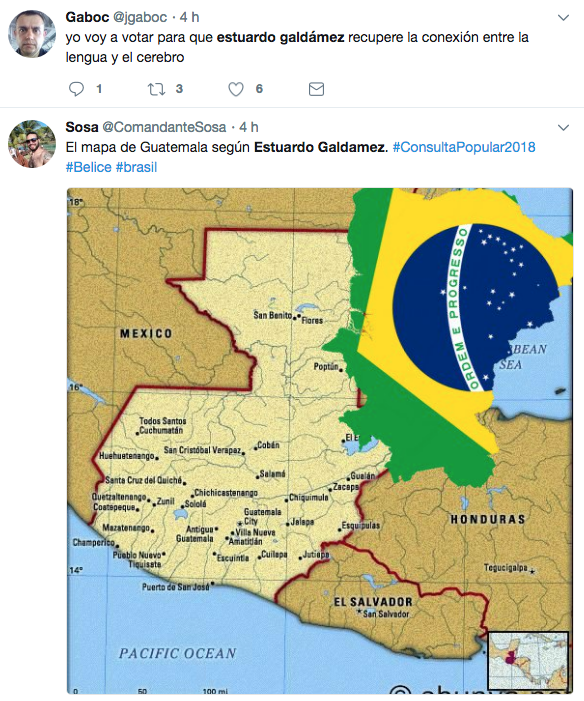584x701 pixels.
Task: Like Gaboc's tweet with the heart icon
Action: click(x=236, y=89)
